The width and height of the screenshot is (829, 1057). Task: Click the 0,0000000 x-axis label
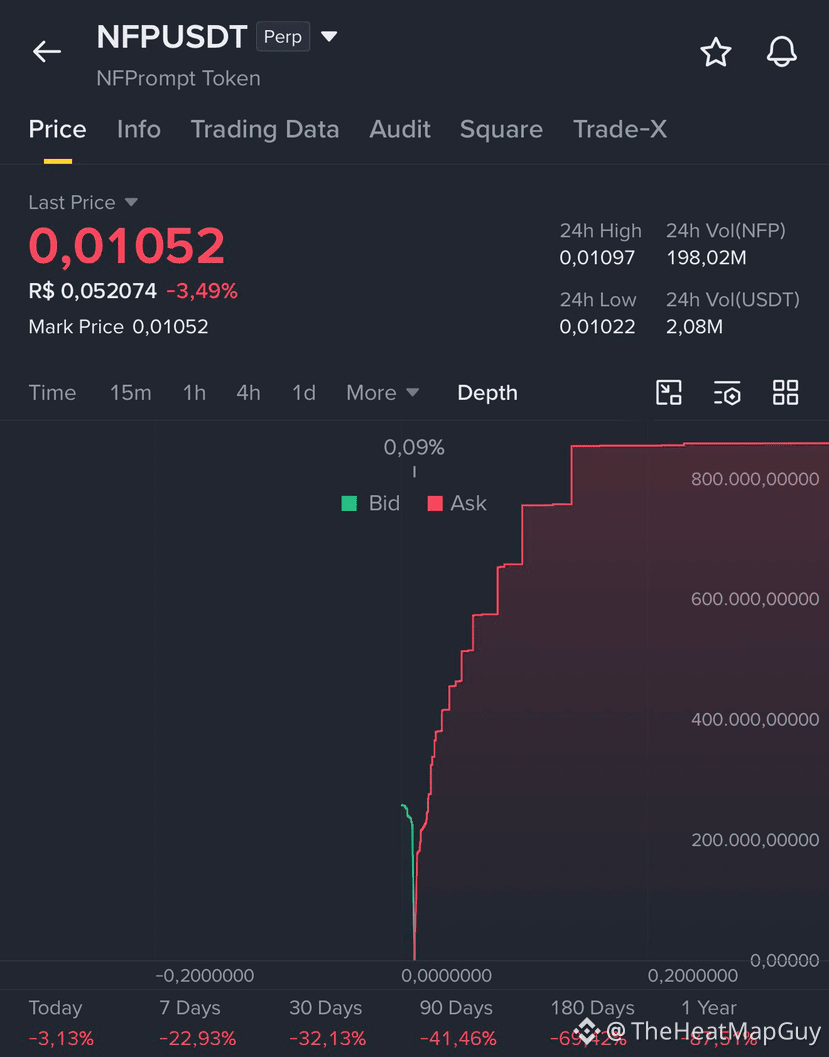446,975
